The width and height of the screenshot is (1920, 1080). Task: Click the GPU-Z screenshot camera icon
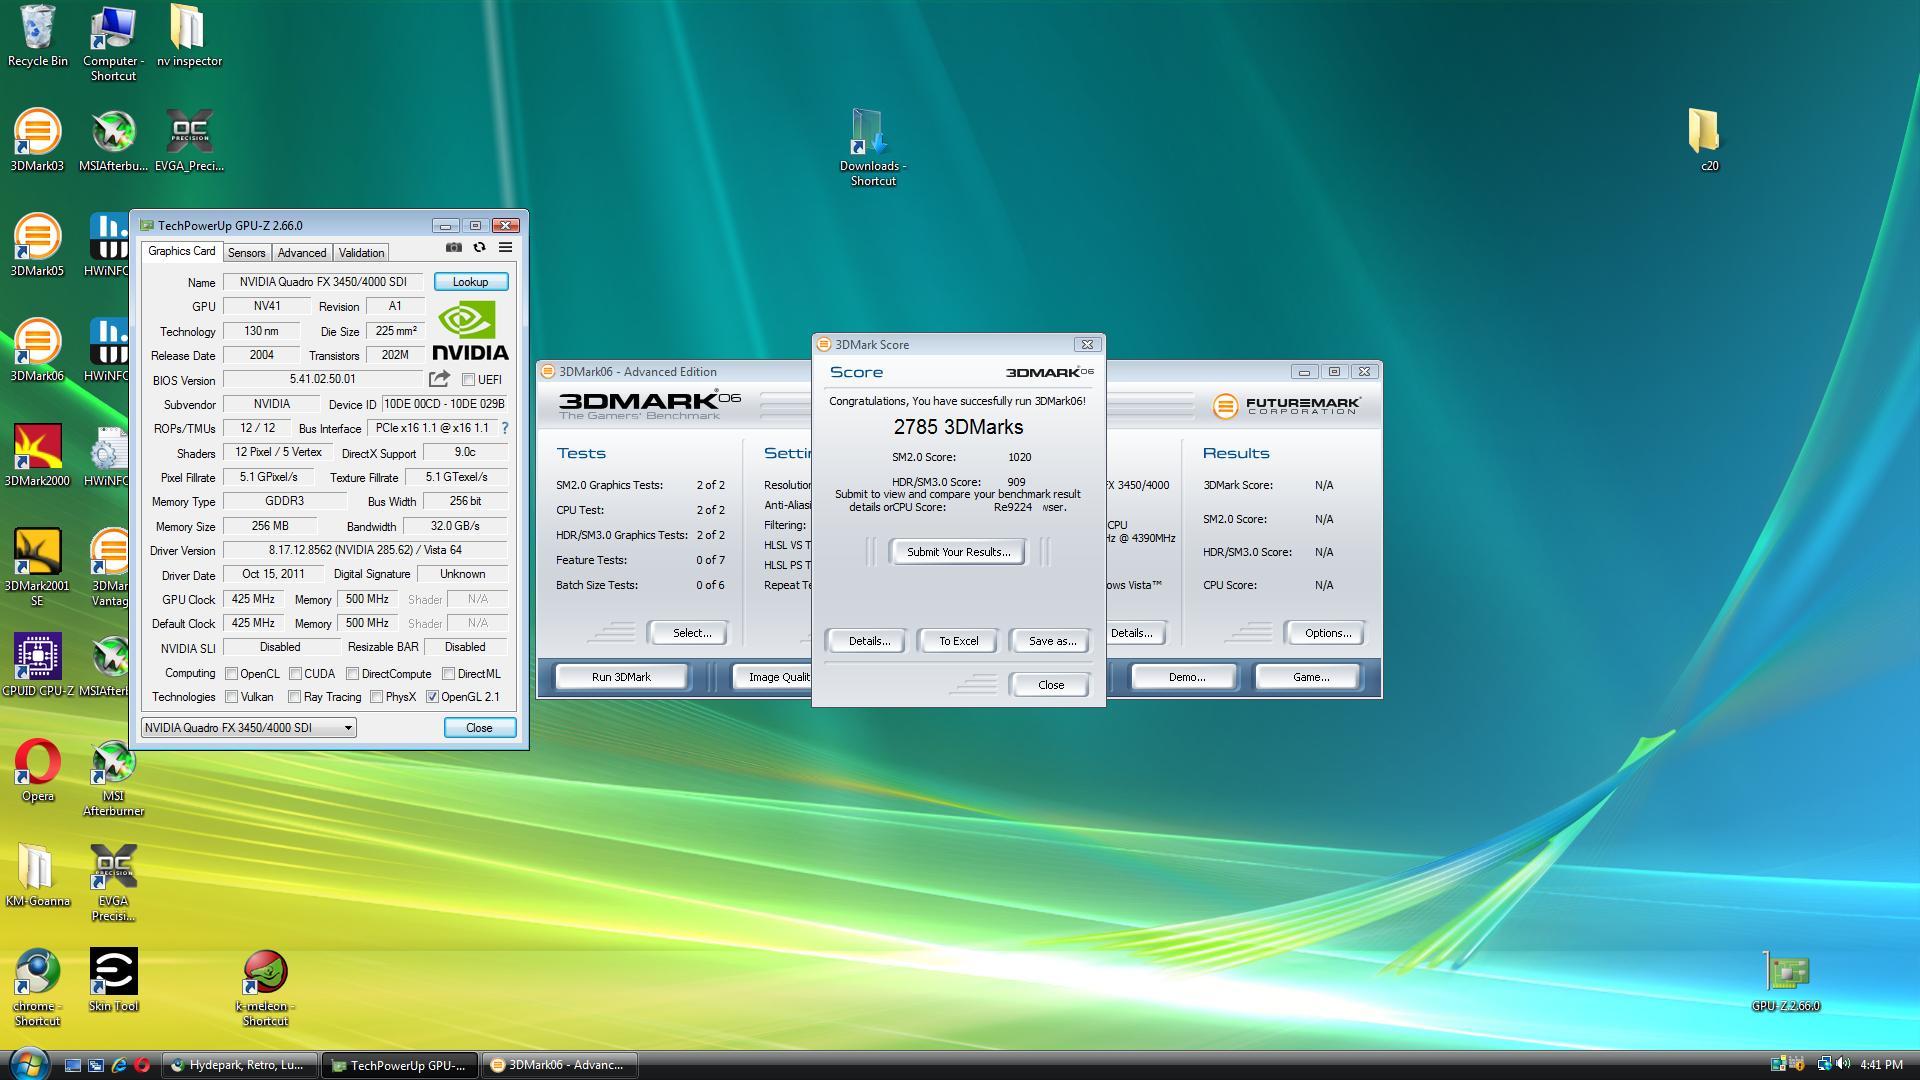pyautogui.click(x=454, y=247)
